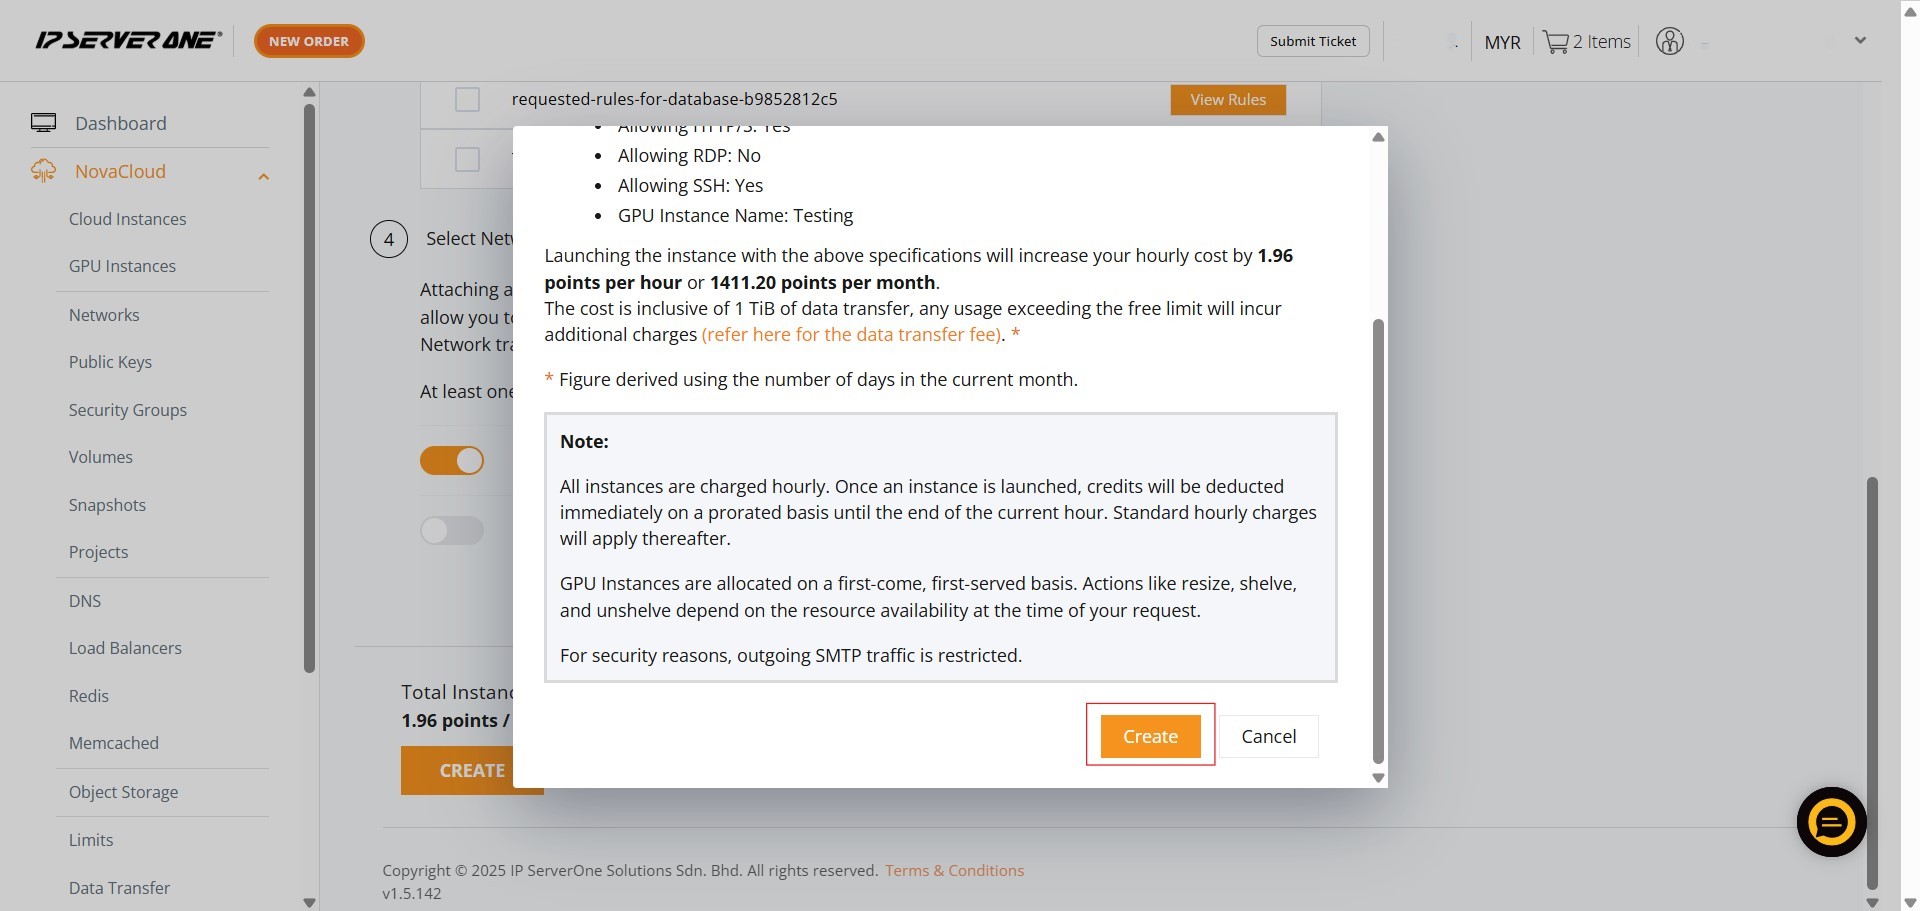
Task: Turn off the enabled orange network toggle
Action: point(452,460)
